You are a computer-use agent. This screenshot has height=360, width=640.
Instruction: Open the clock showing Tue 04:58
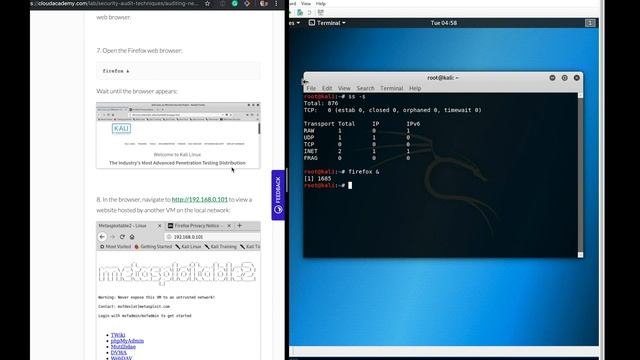[x=444, y=23]
